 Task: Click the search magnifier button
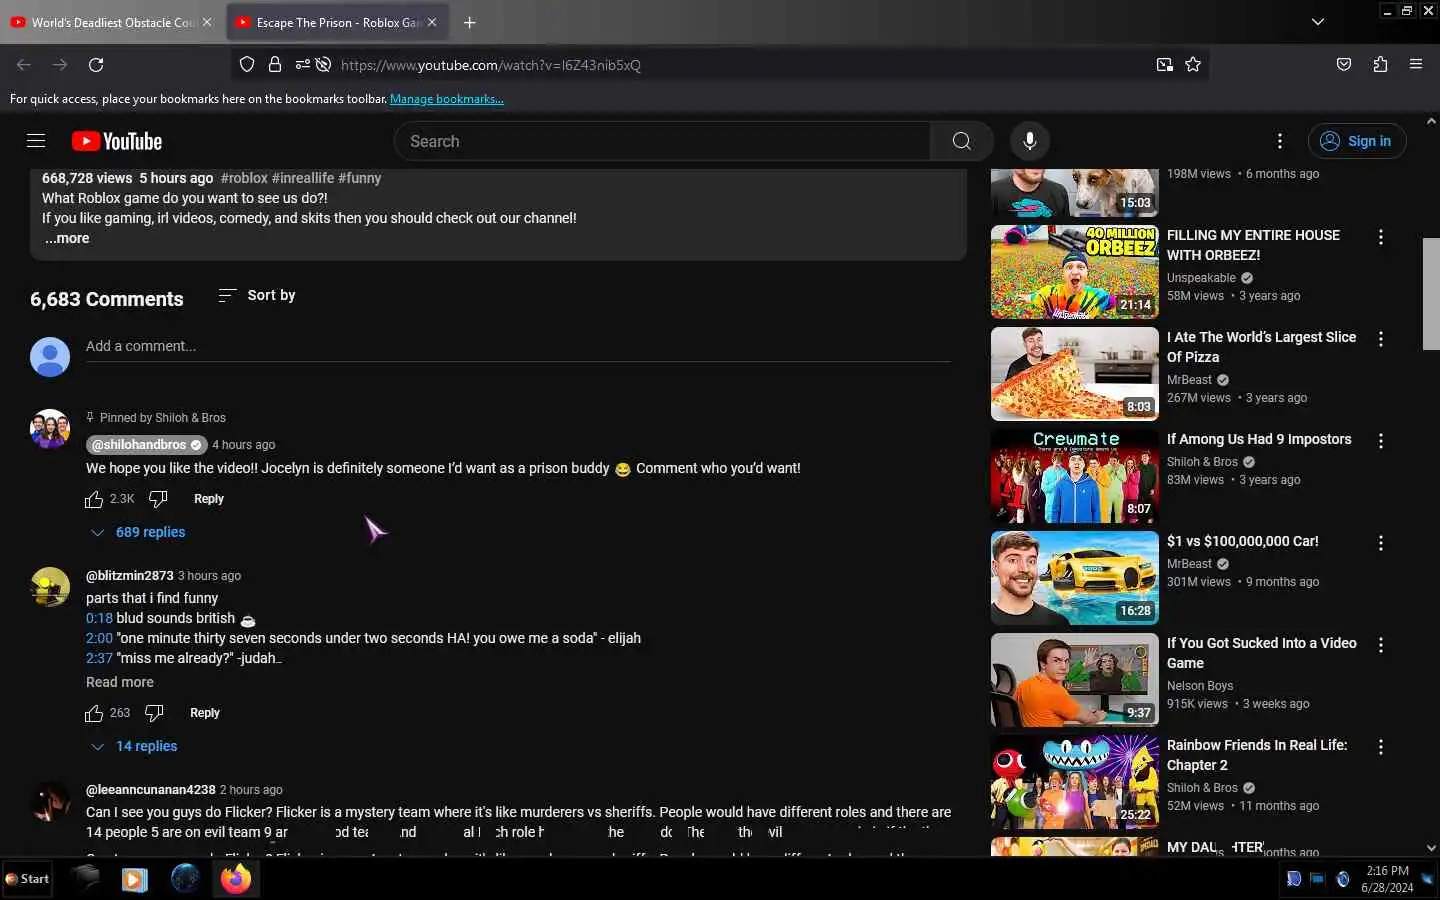pos(961,141)
